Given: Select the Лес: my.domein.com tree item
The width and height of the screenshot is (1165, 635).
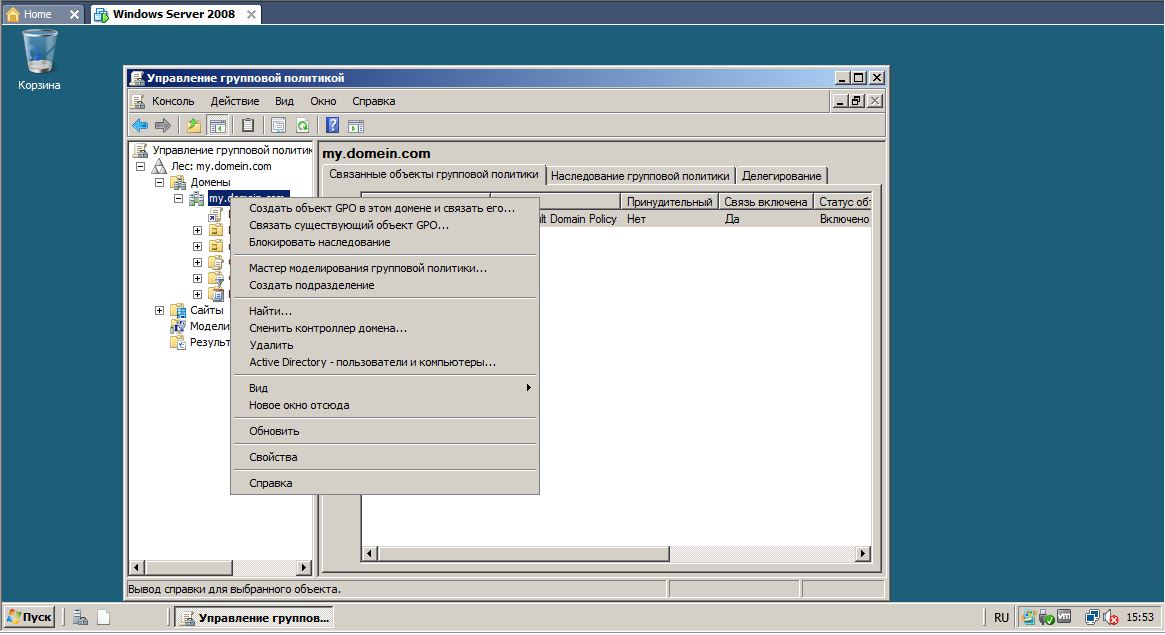Looking at the screenshot, I should coord(221,166).
